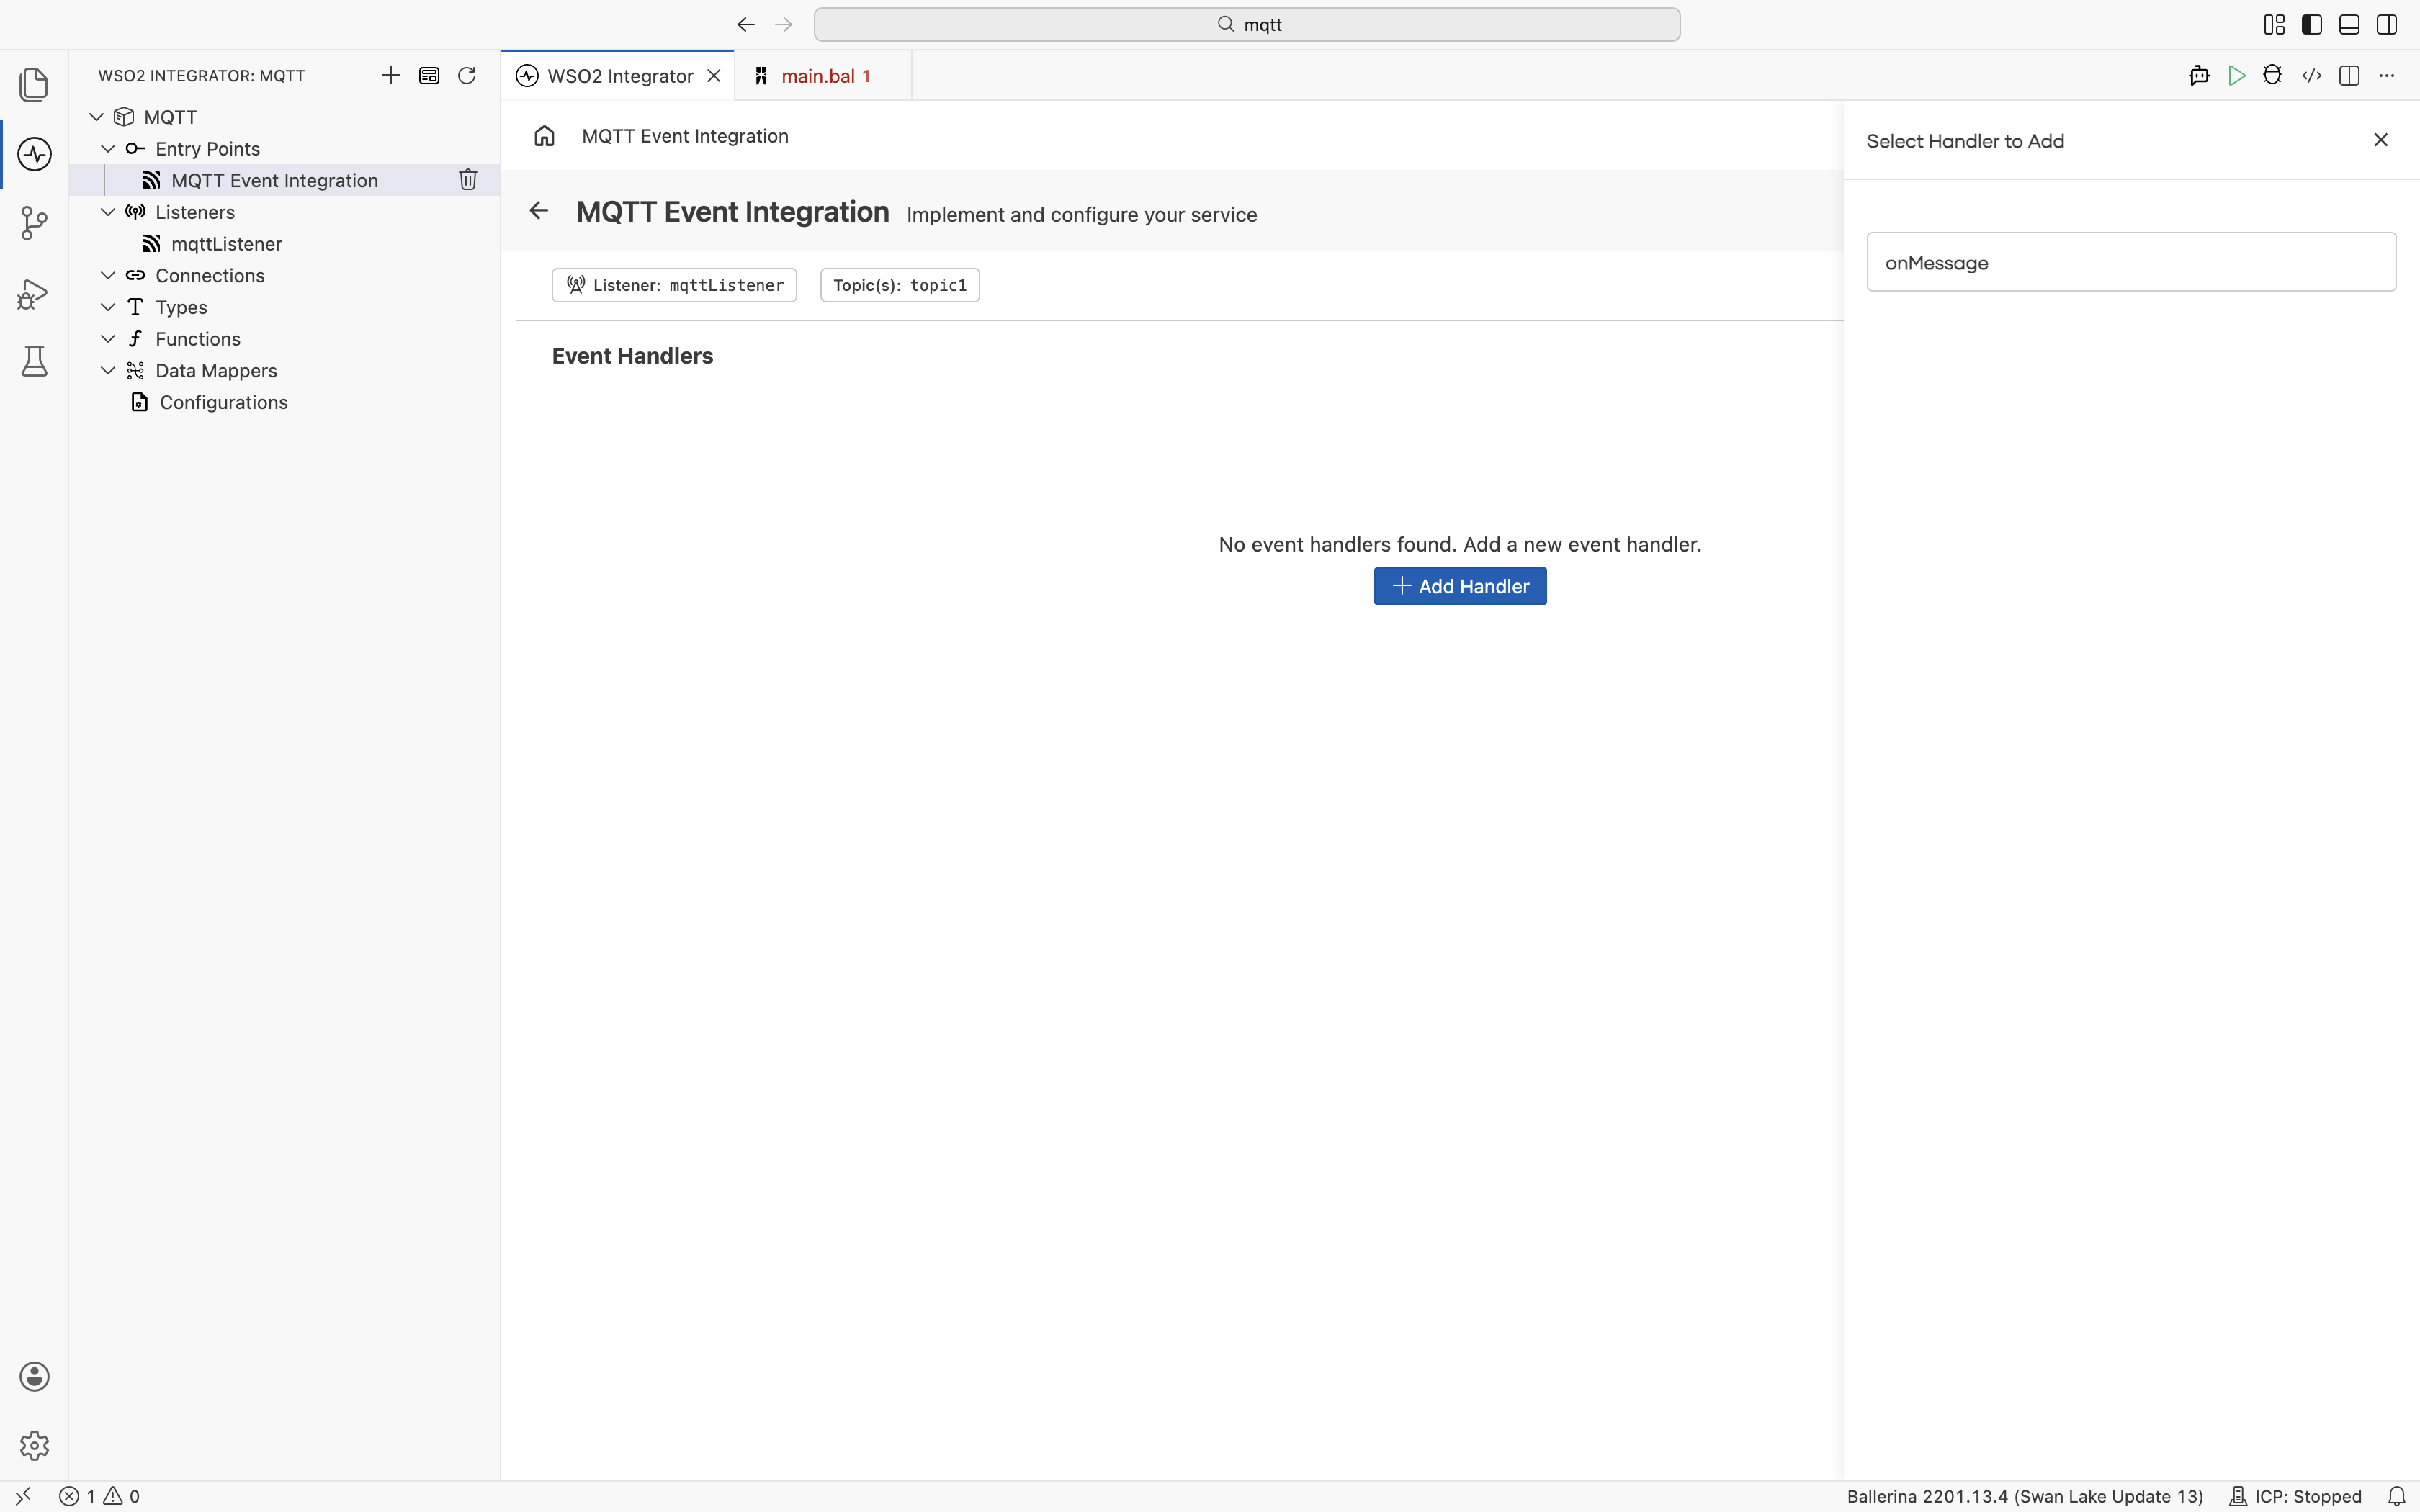The height and width of the screenshot is (1512, 2420).
Task: Click the Listener: mqttListener chip
Action: coord(674,285)
